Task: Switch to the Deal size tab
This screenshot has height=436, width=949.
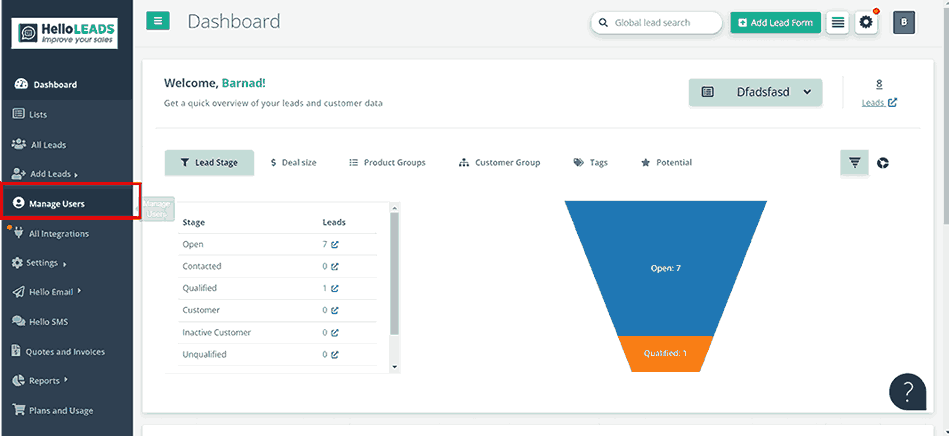Action: 293,162
